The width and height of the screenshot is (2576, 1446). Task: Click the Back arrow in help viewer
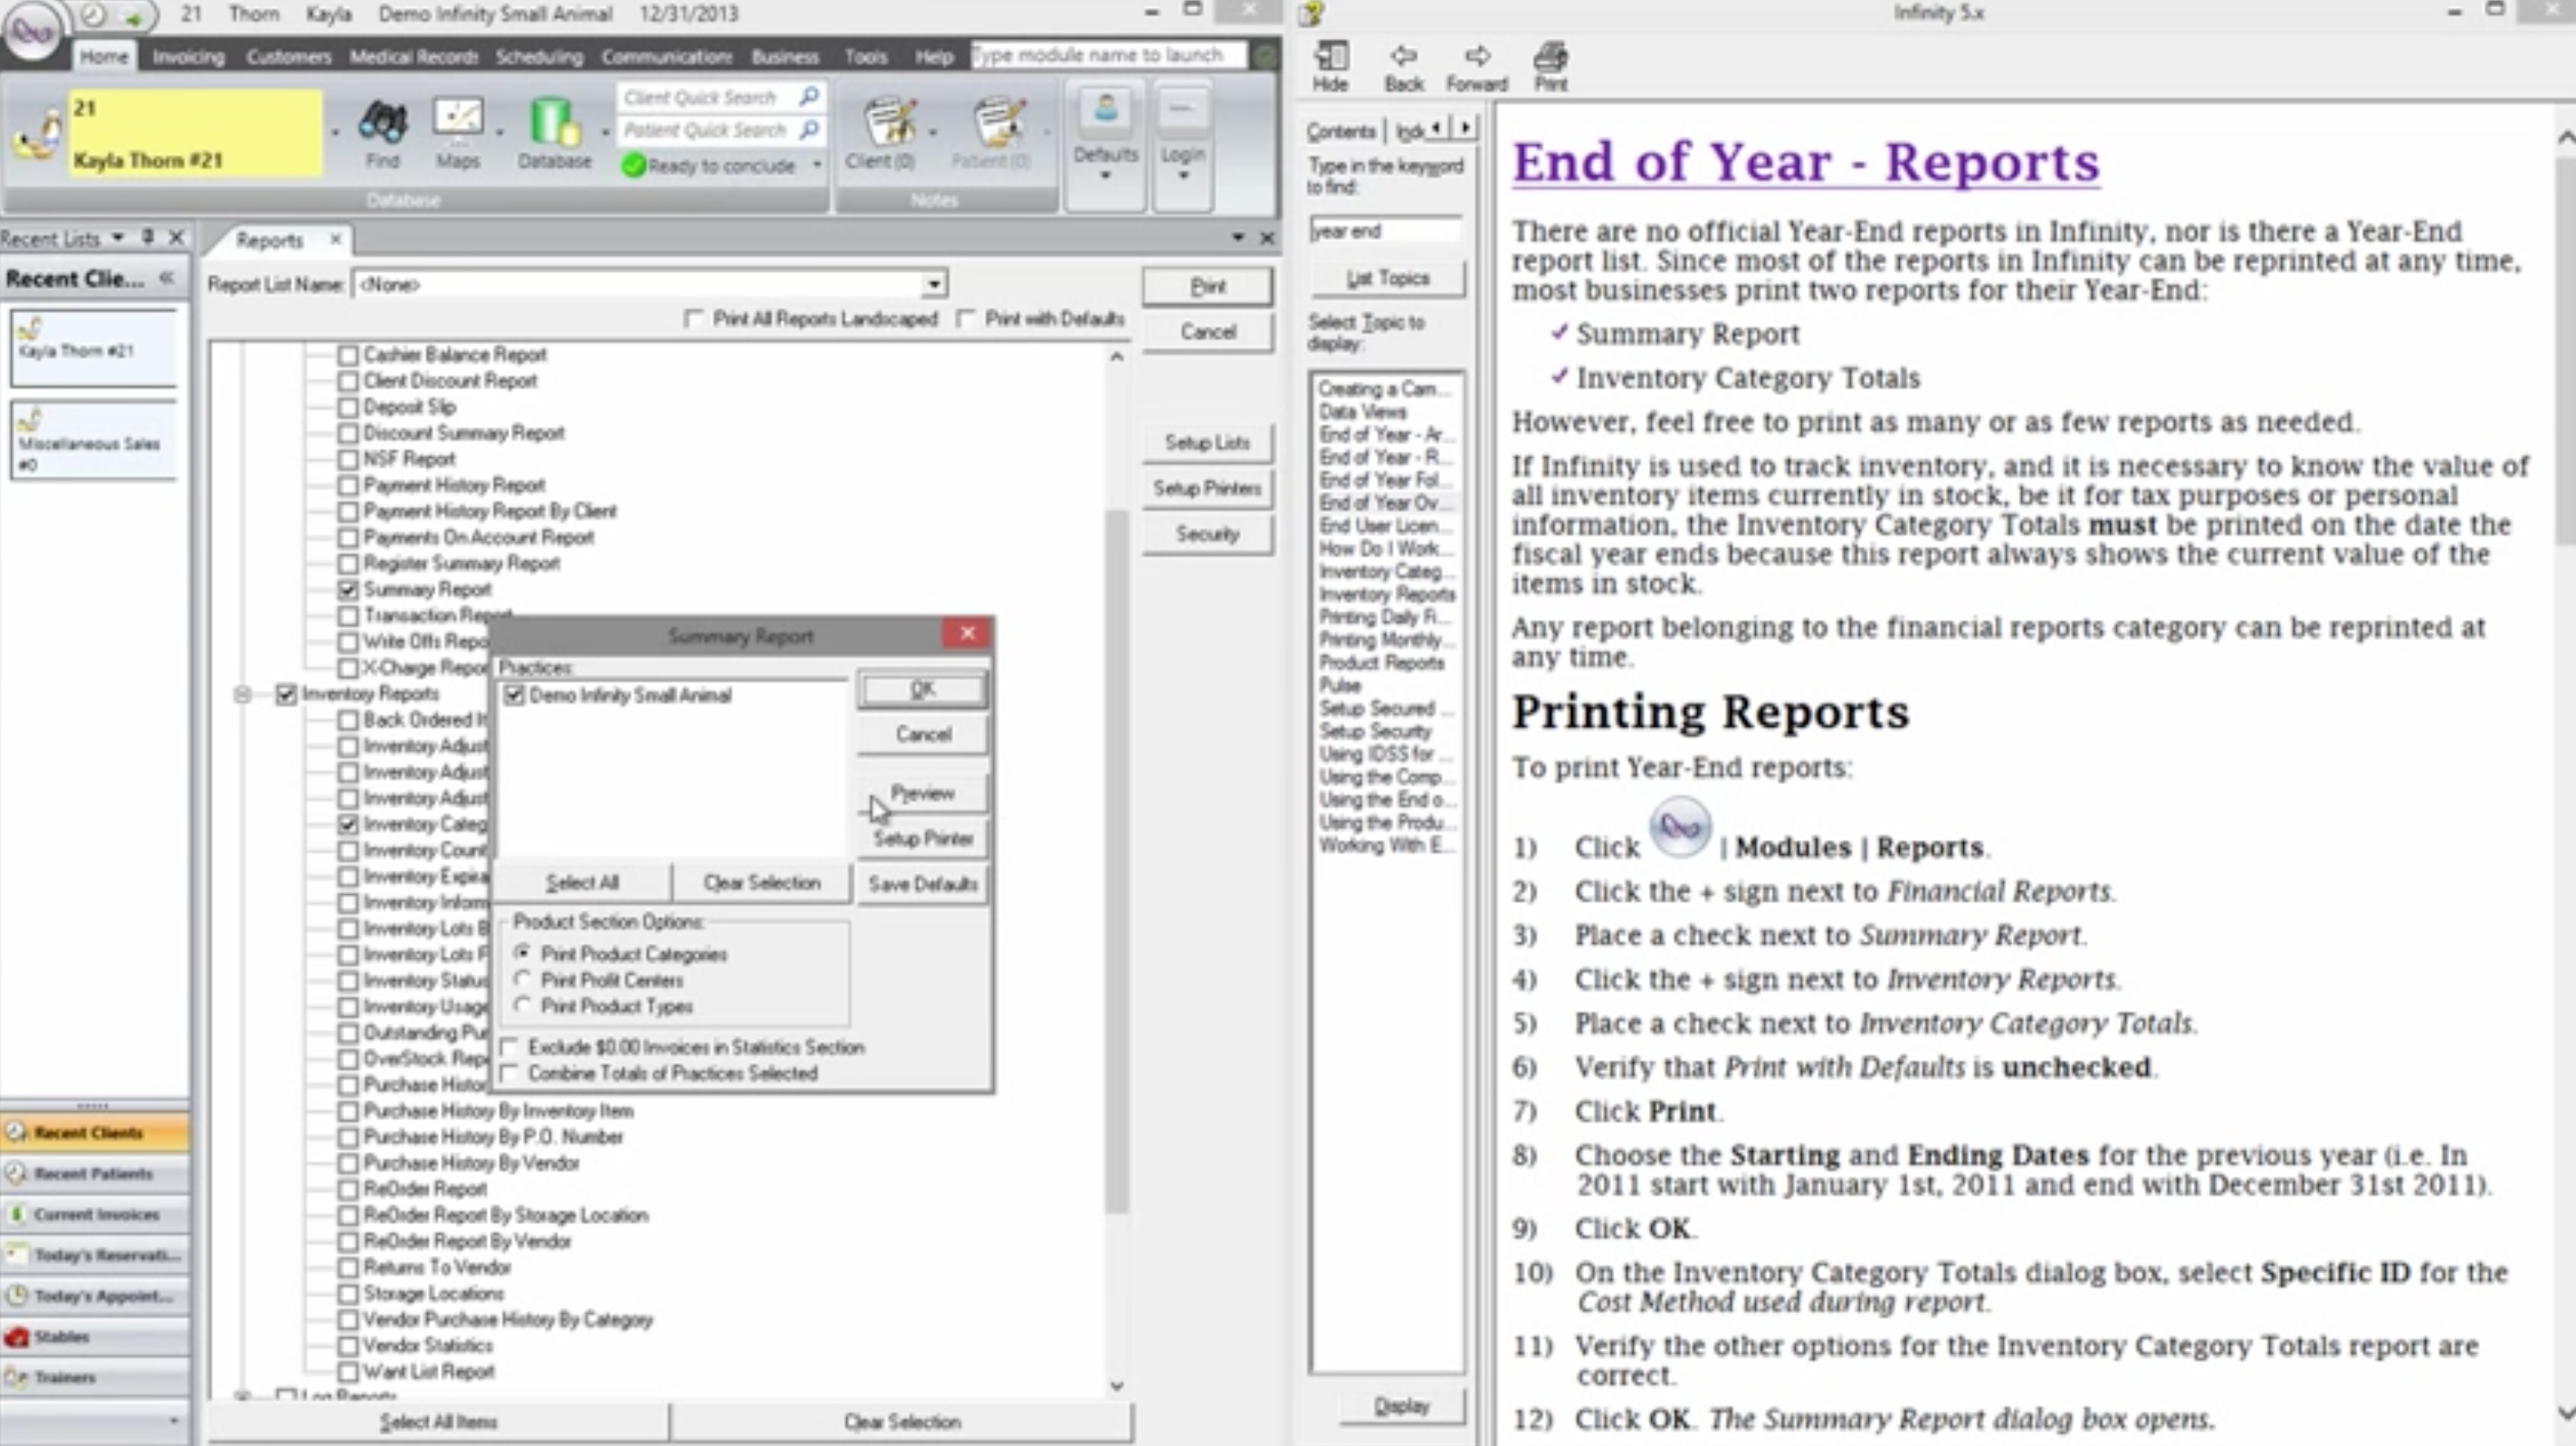[1403, 57]
